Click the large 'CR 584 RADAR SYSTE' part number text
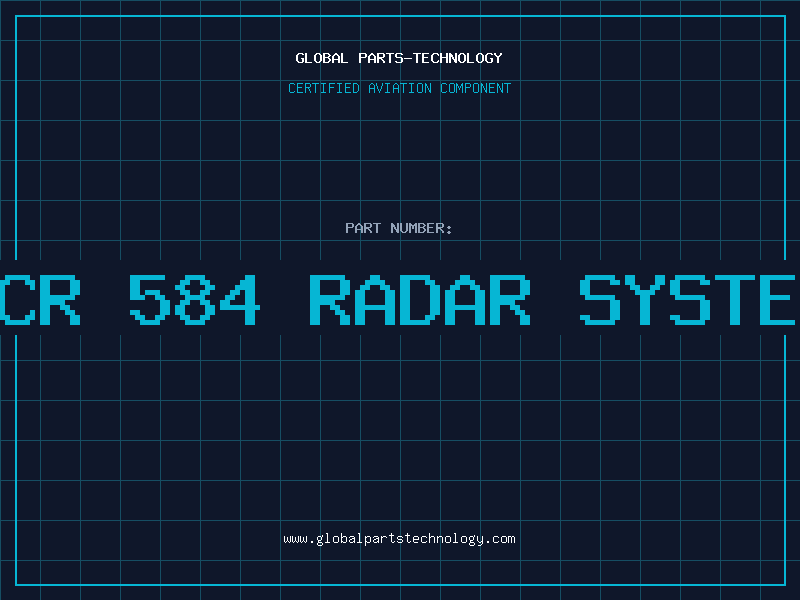800x600 pixels. click(398, 299)
